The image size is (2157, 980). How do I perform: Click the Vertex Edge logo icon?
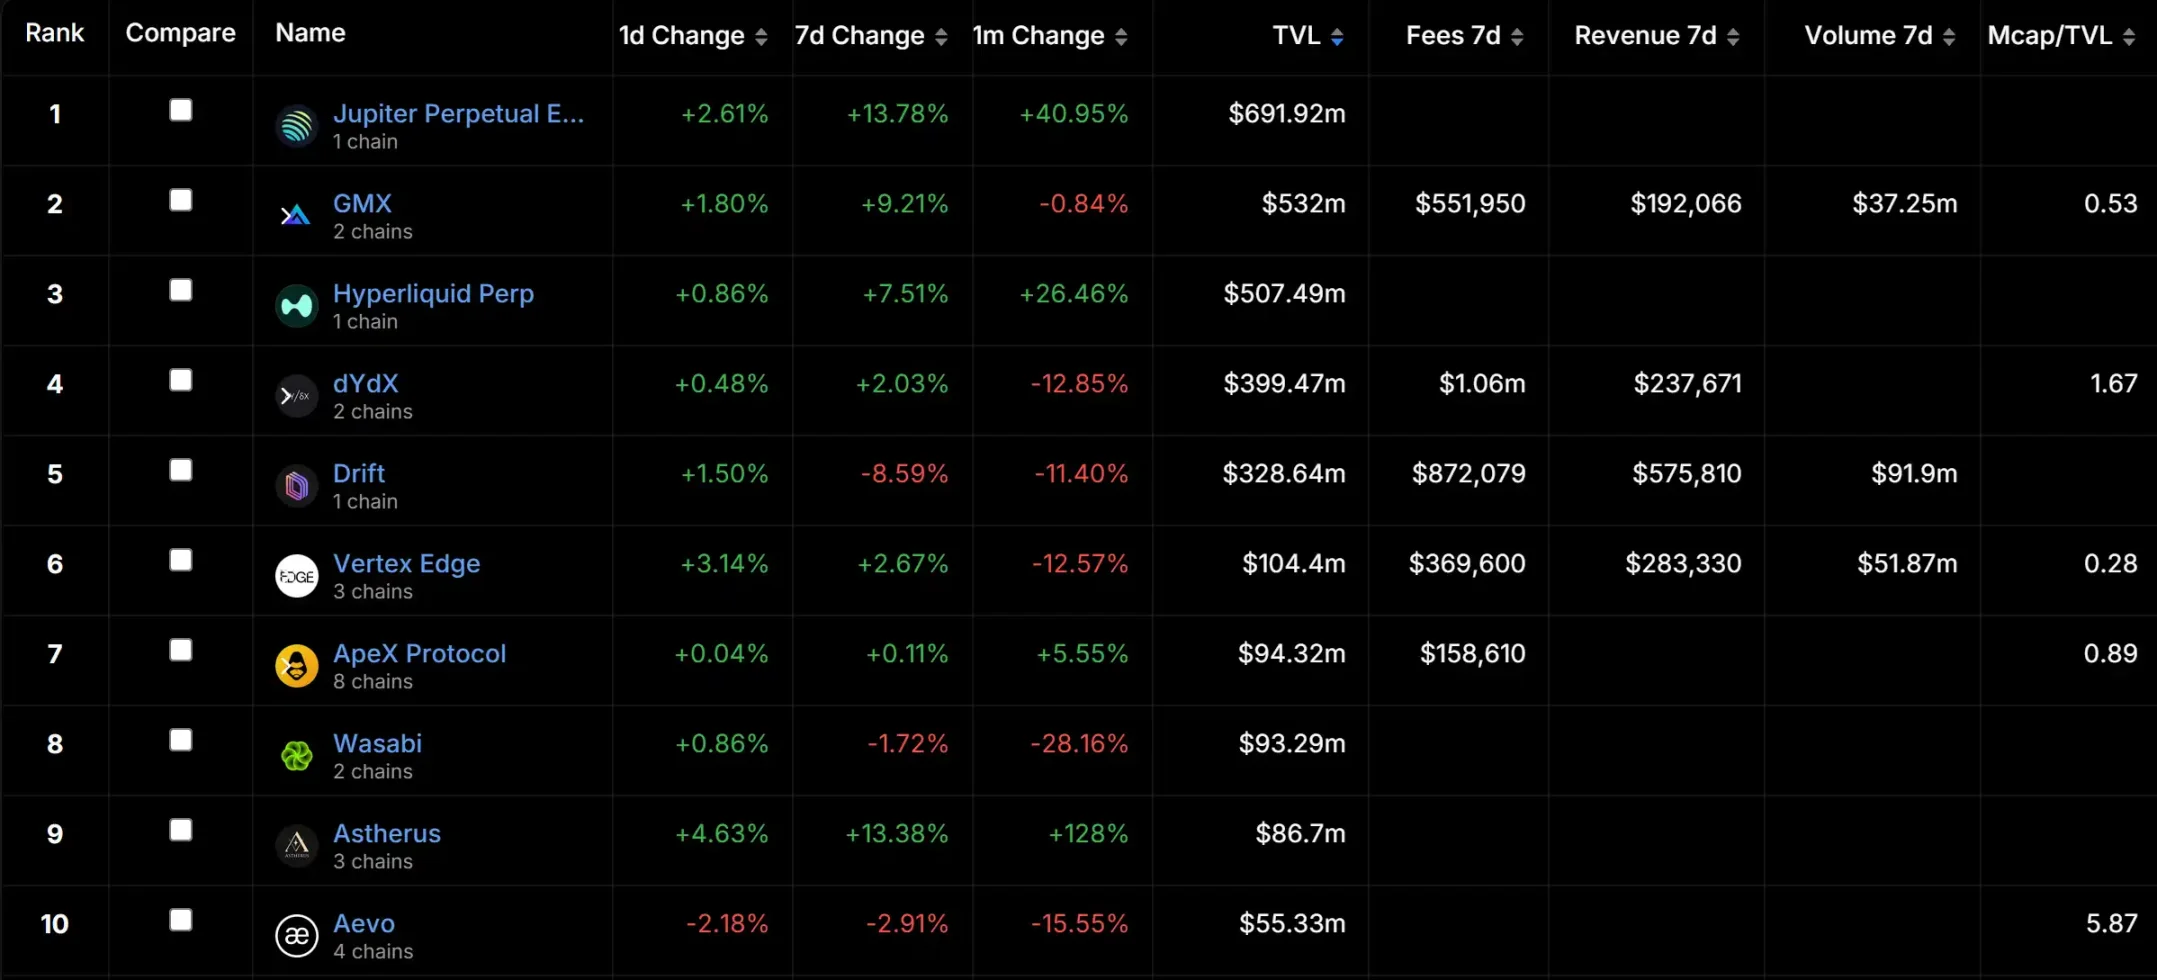coord(296,576)
